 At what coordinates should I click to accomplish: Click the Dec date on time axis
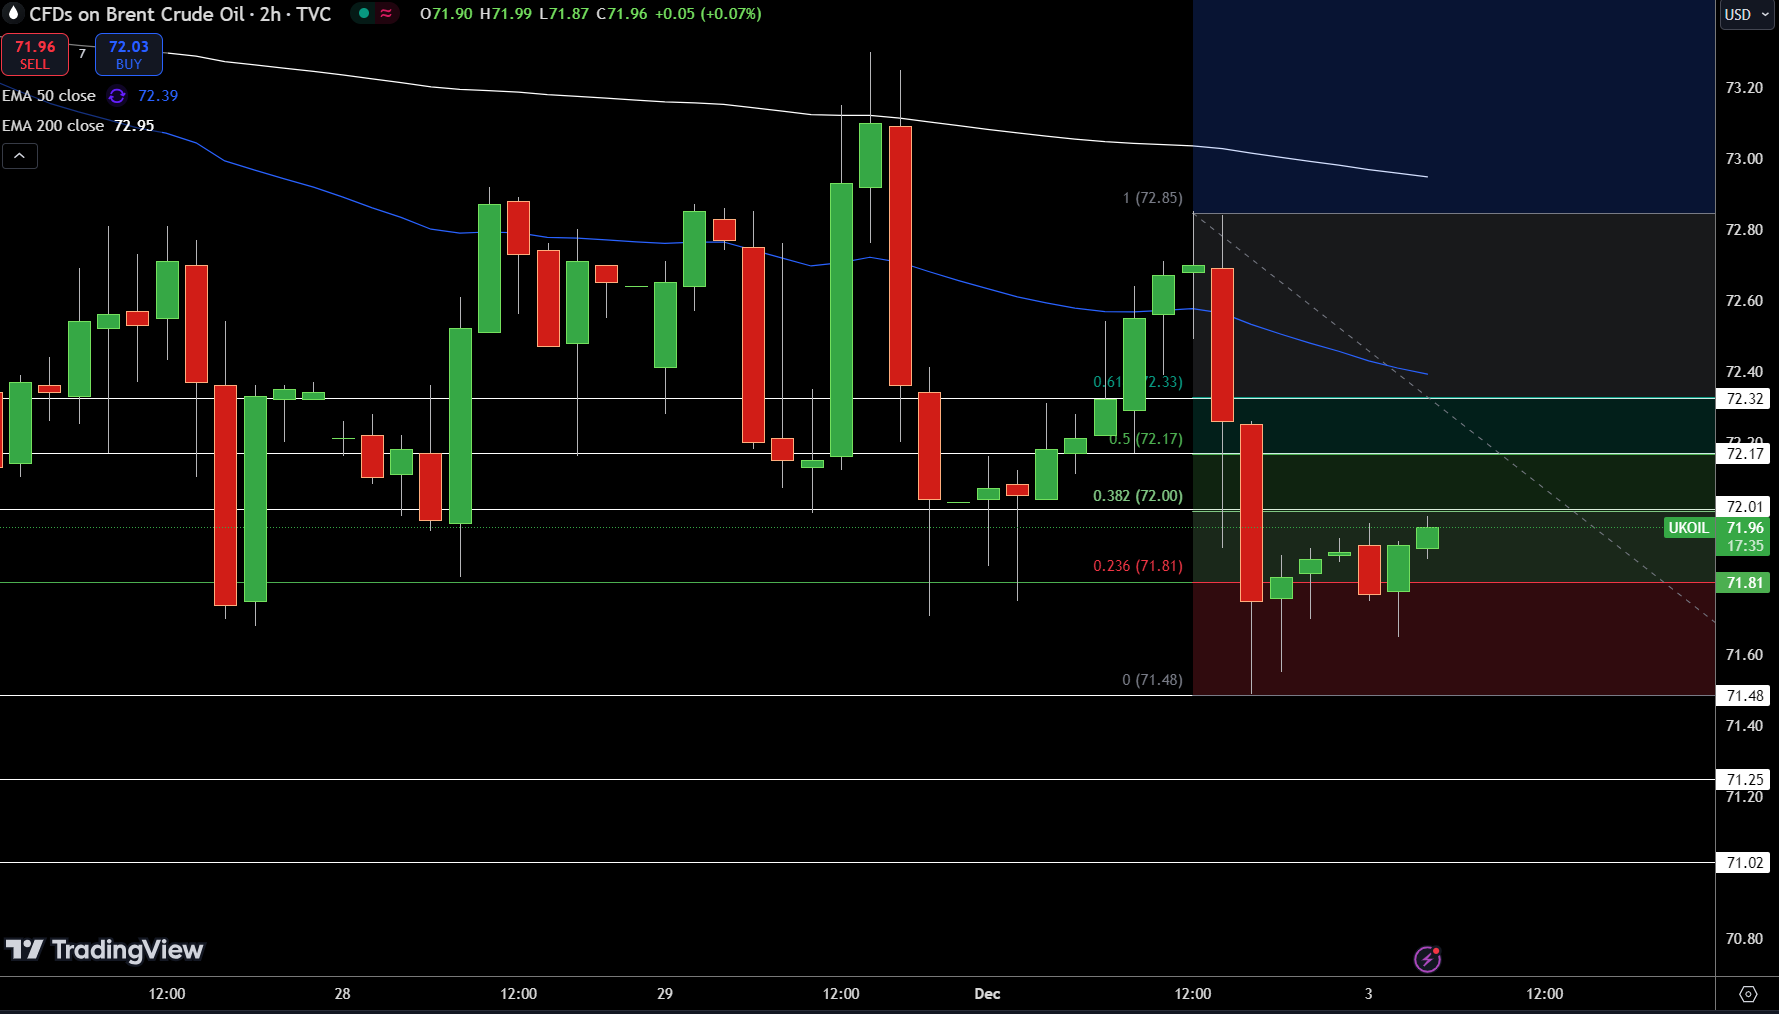(x=987, y=994)
